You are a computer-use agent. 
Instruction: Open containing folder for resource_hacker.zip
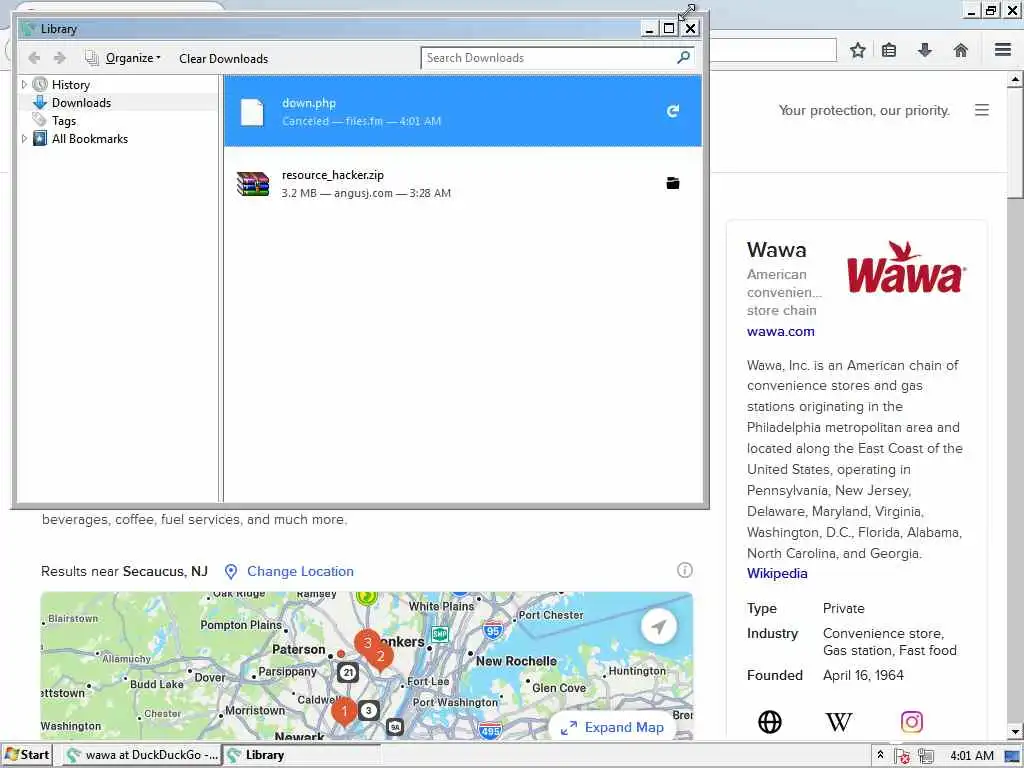673,184
